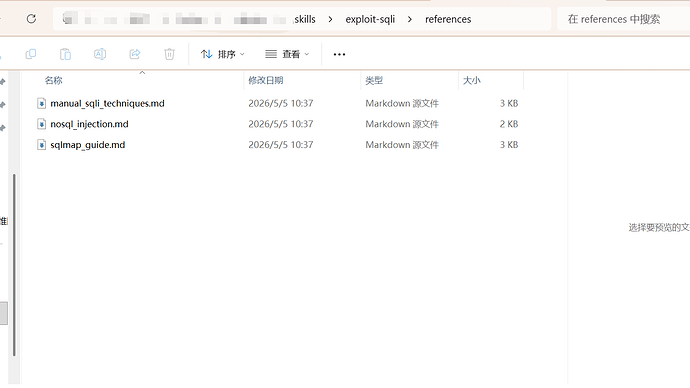Screen dimensions: 690x388
Task: Navigate to the exploit-sqli breadcrumb folder
Action: click(x=370, y=19)
